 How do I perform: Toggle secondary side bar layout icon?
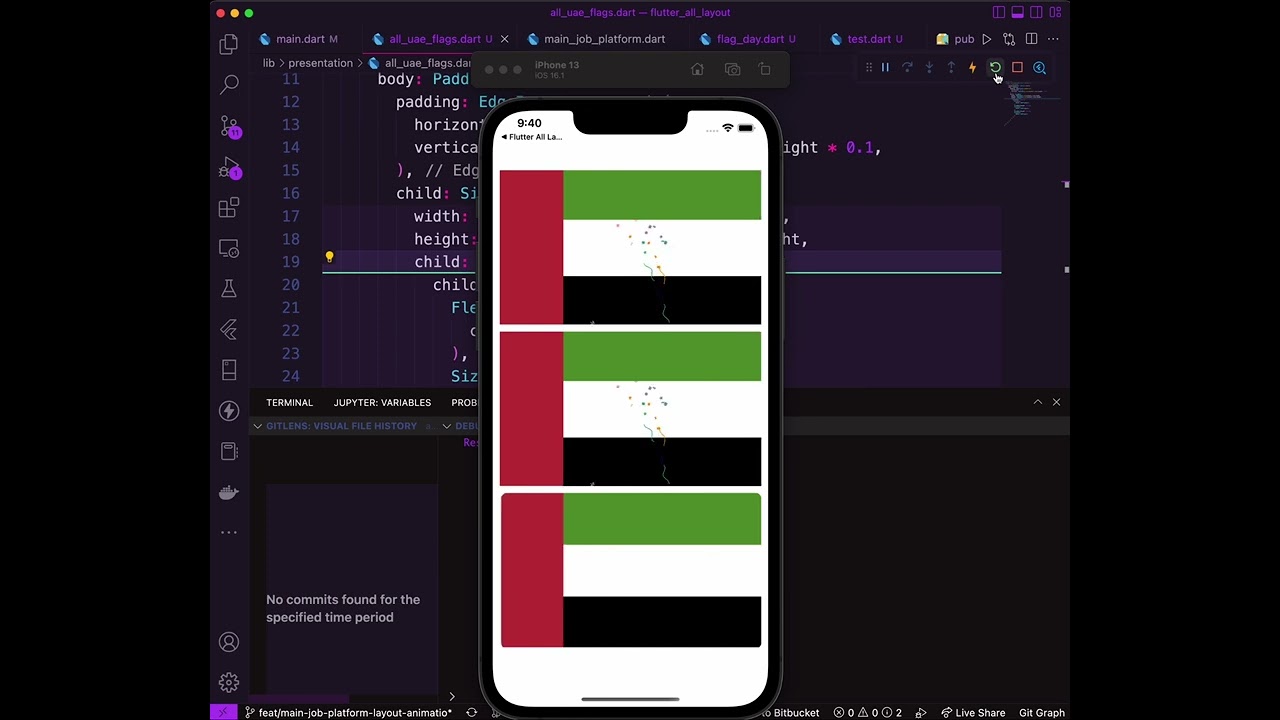point(1037,12)
